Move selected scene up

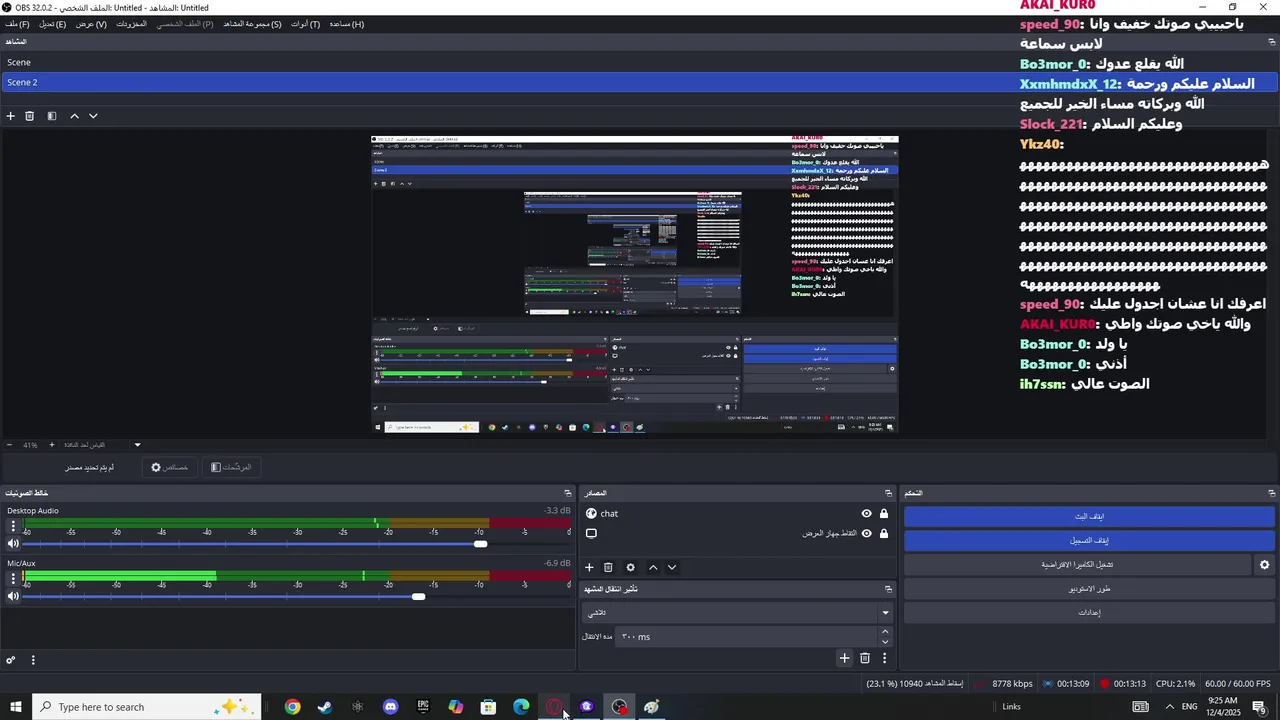tap(74, 116)
